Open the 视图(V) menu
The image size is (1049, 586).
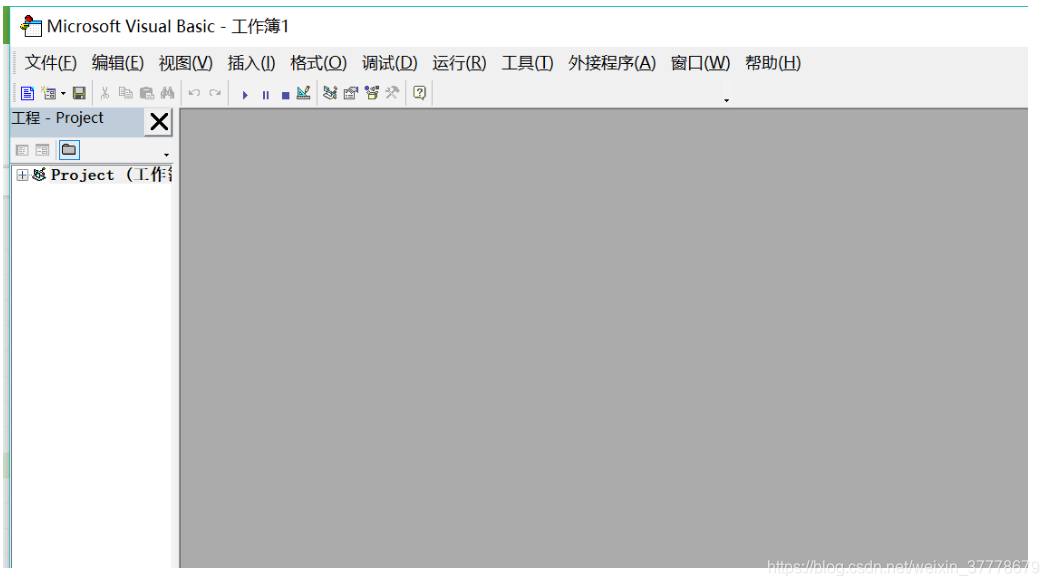point(185,63)
